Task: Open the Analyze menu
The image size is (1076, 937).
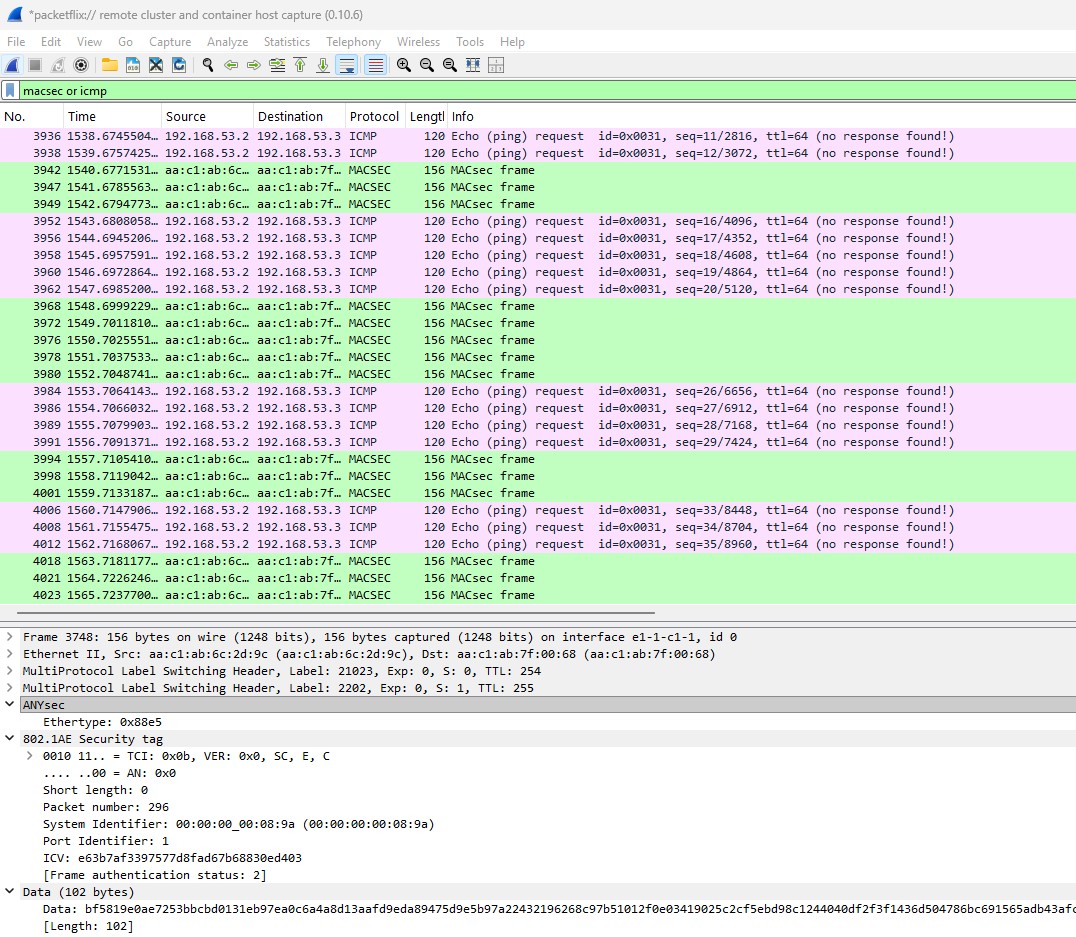Action: pyautogui.click(x=228, y=42)
